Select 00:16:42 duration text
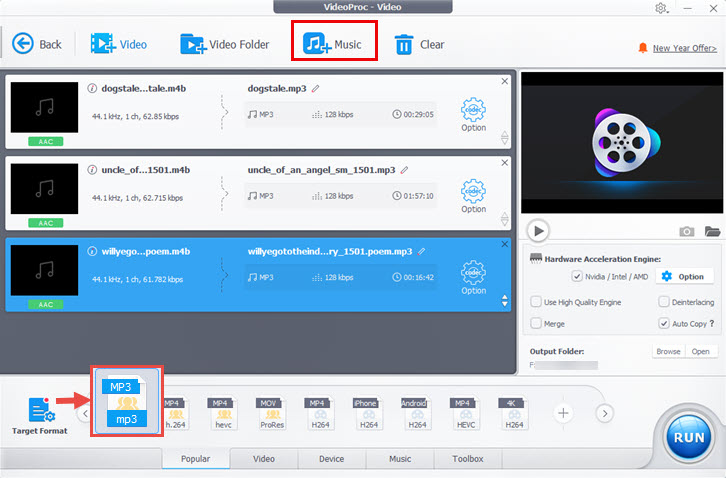The width and height of the screenshot is (726, 478). [418, 277]
